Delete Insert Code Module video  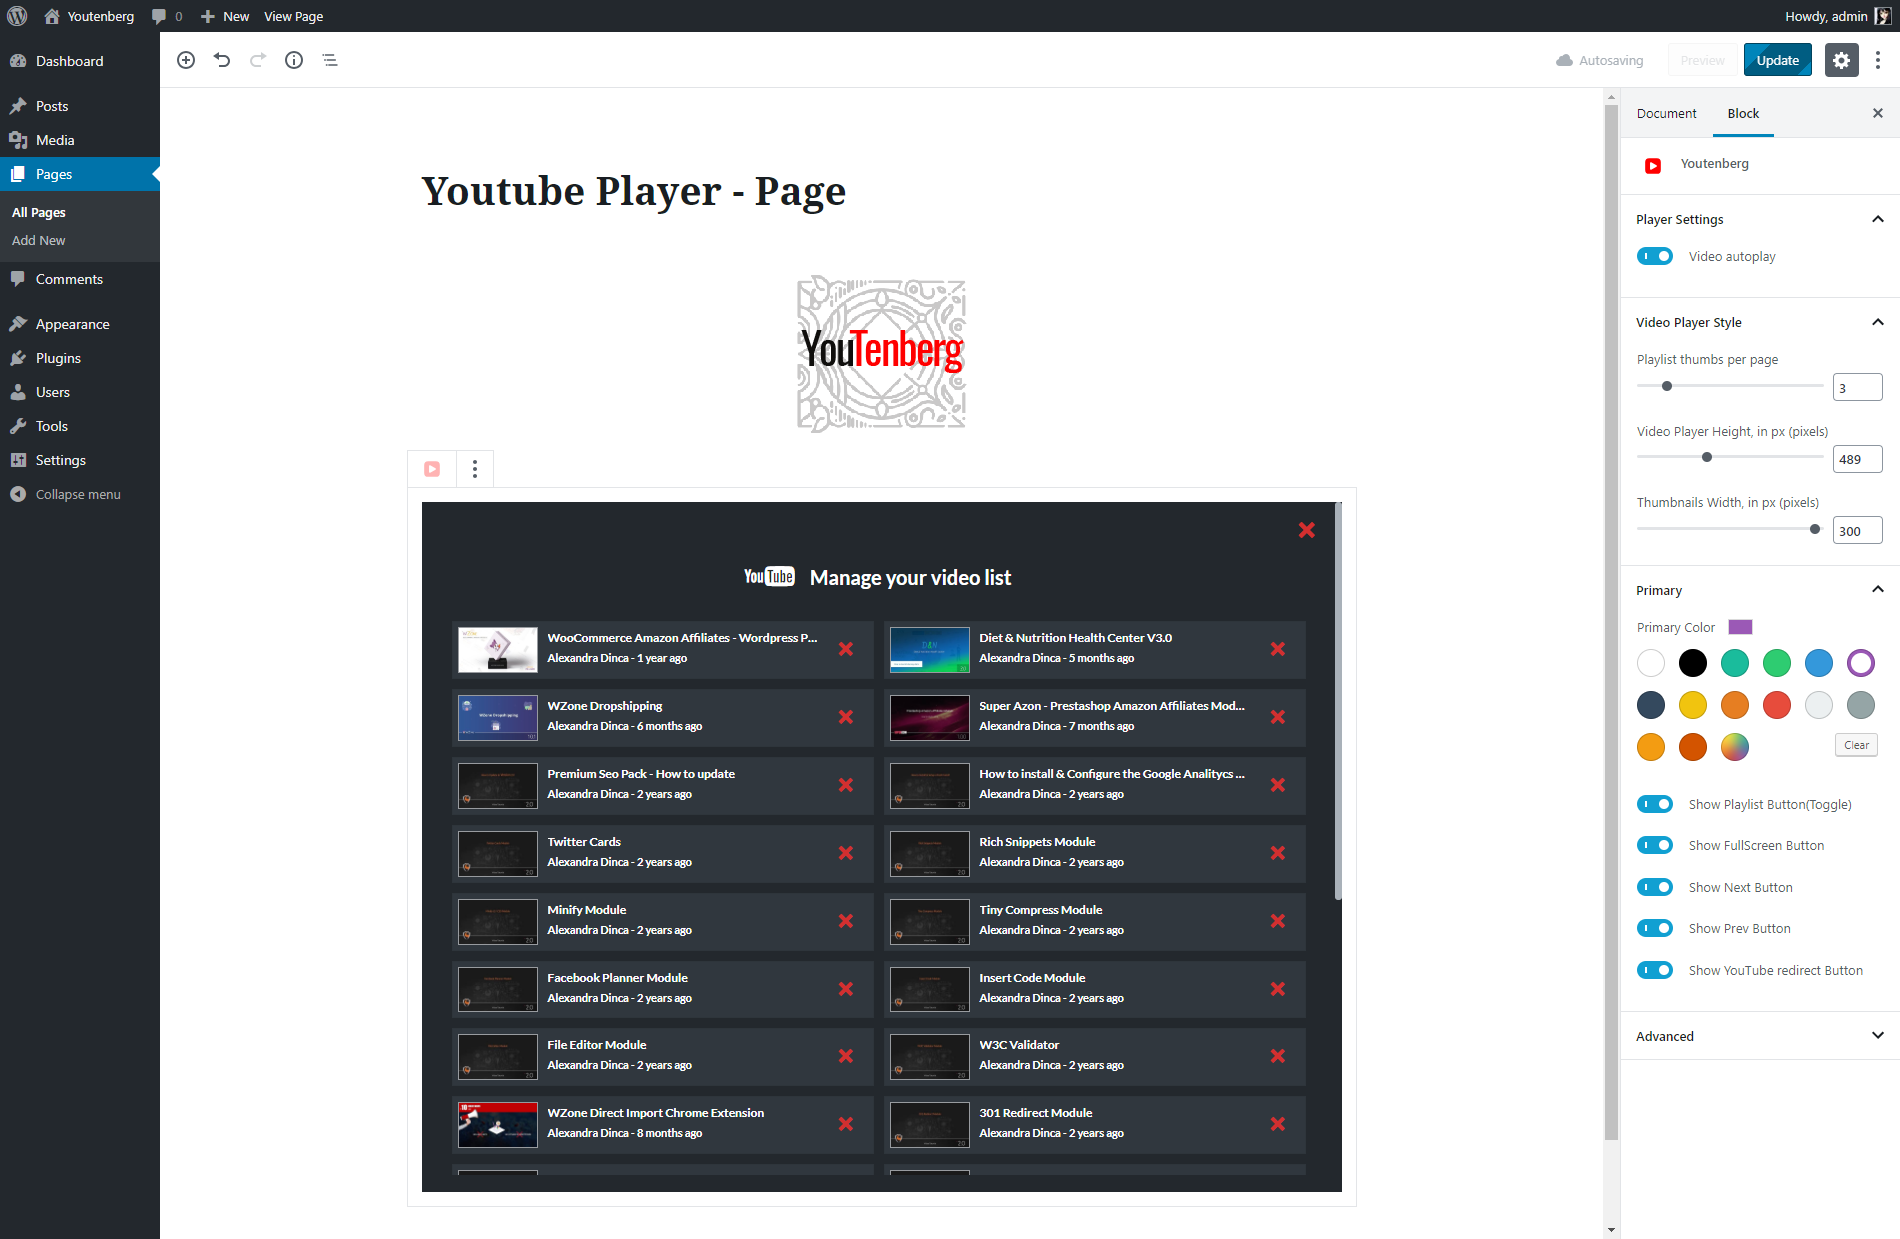point(1278,989)
